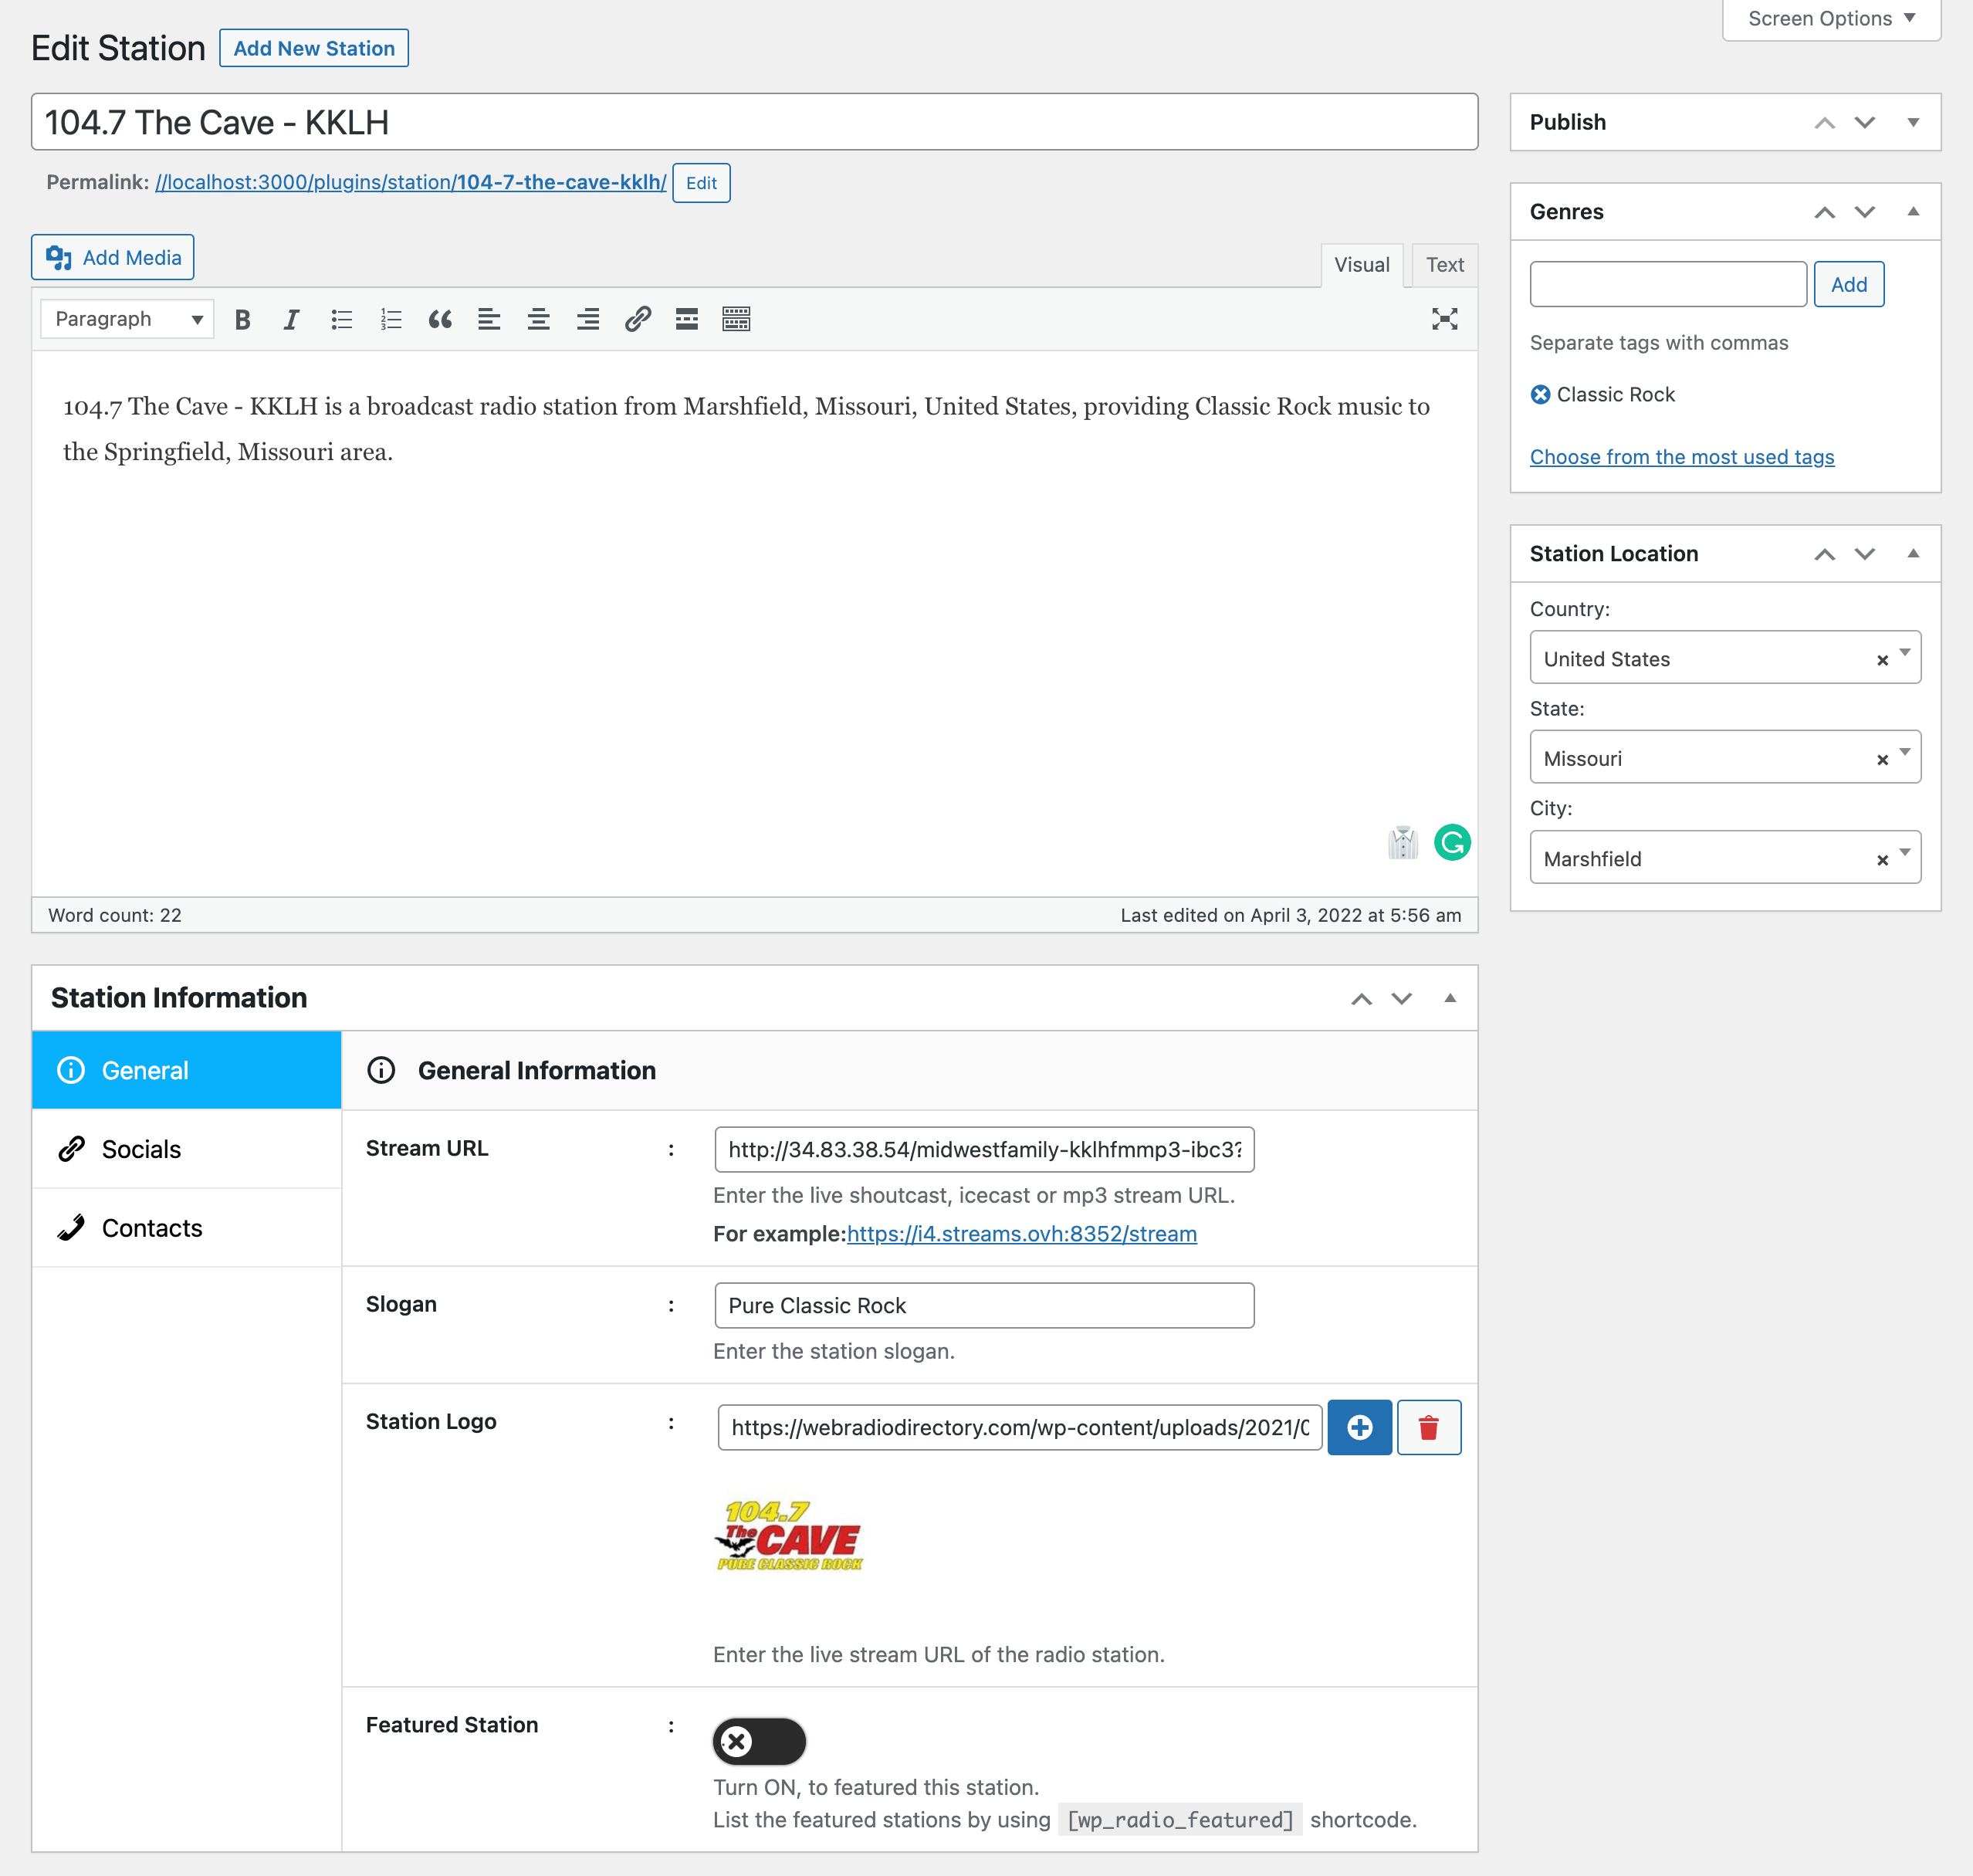The image size is (1973, 1876).
Task: Insert a bulleted list
Action: coord(341,319)
